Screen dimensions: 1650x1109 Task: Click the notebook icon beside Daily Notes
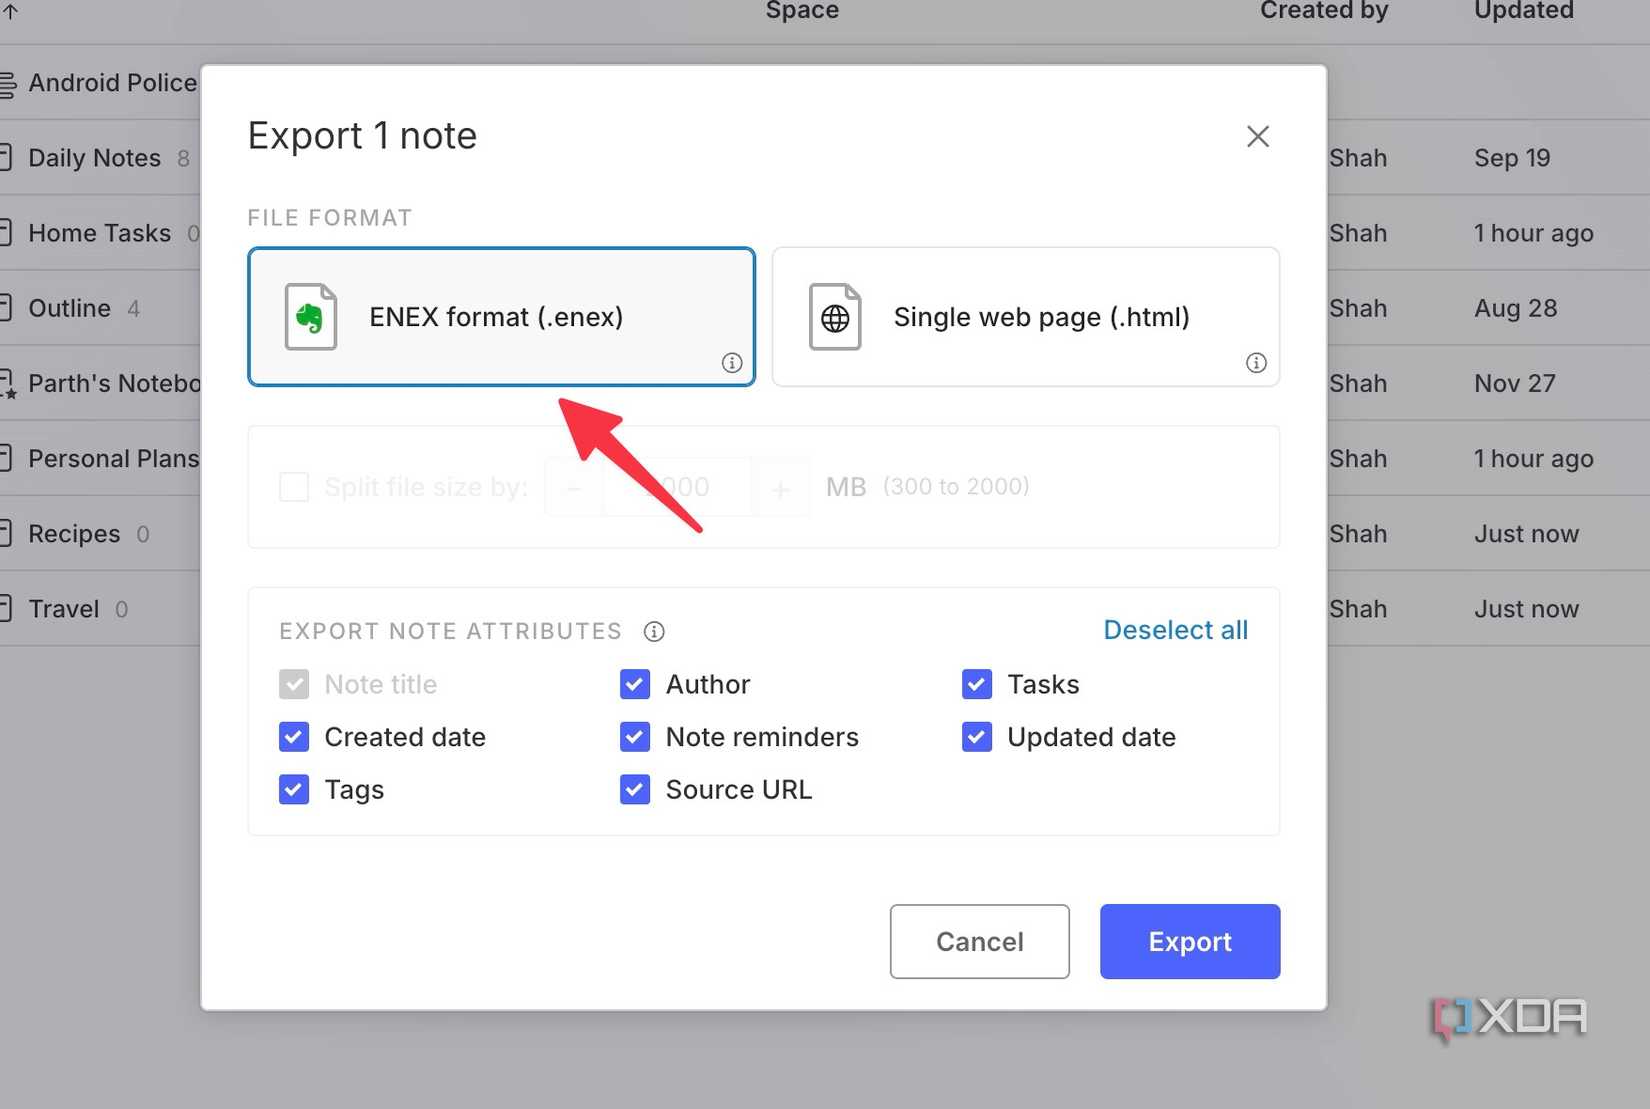(x=4, y=157)
